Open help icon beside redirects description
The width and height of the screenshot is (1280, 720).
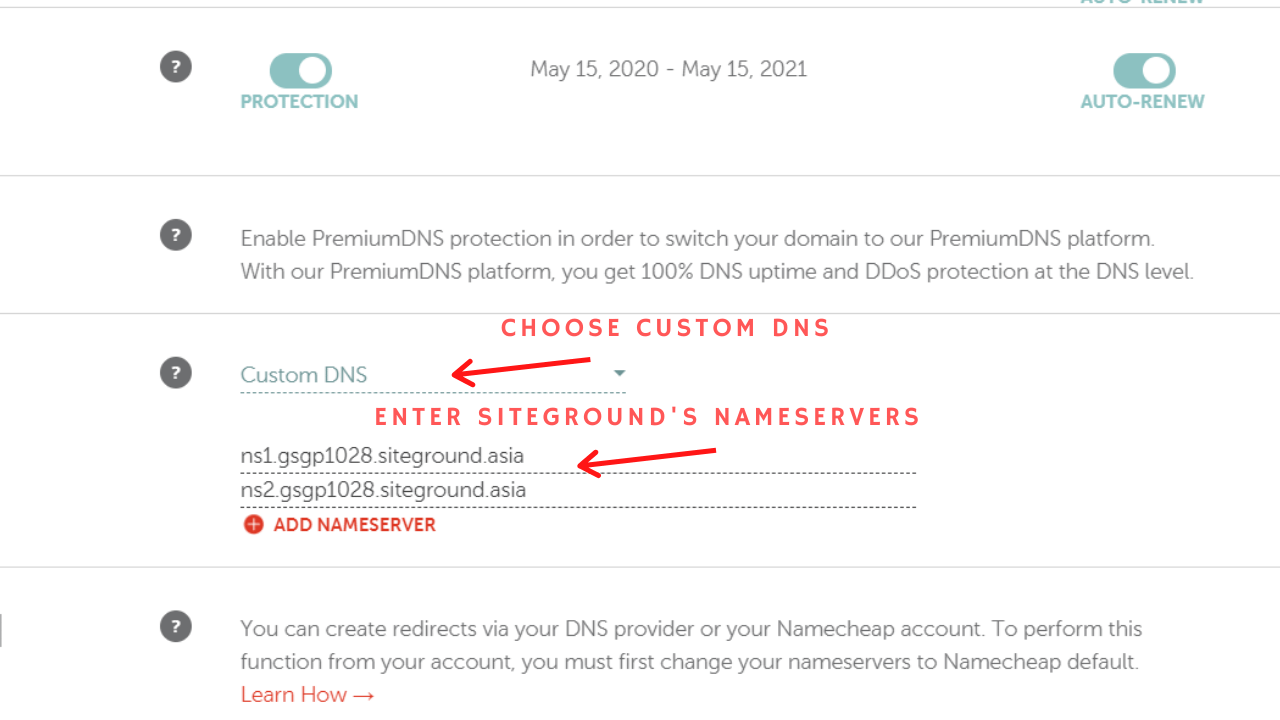[x=176, y=626]
